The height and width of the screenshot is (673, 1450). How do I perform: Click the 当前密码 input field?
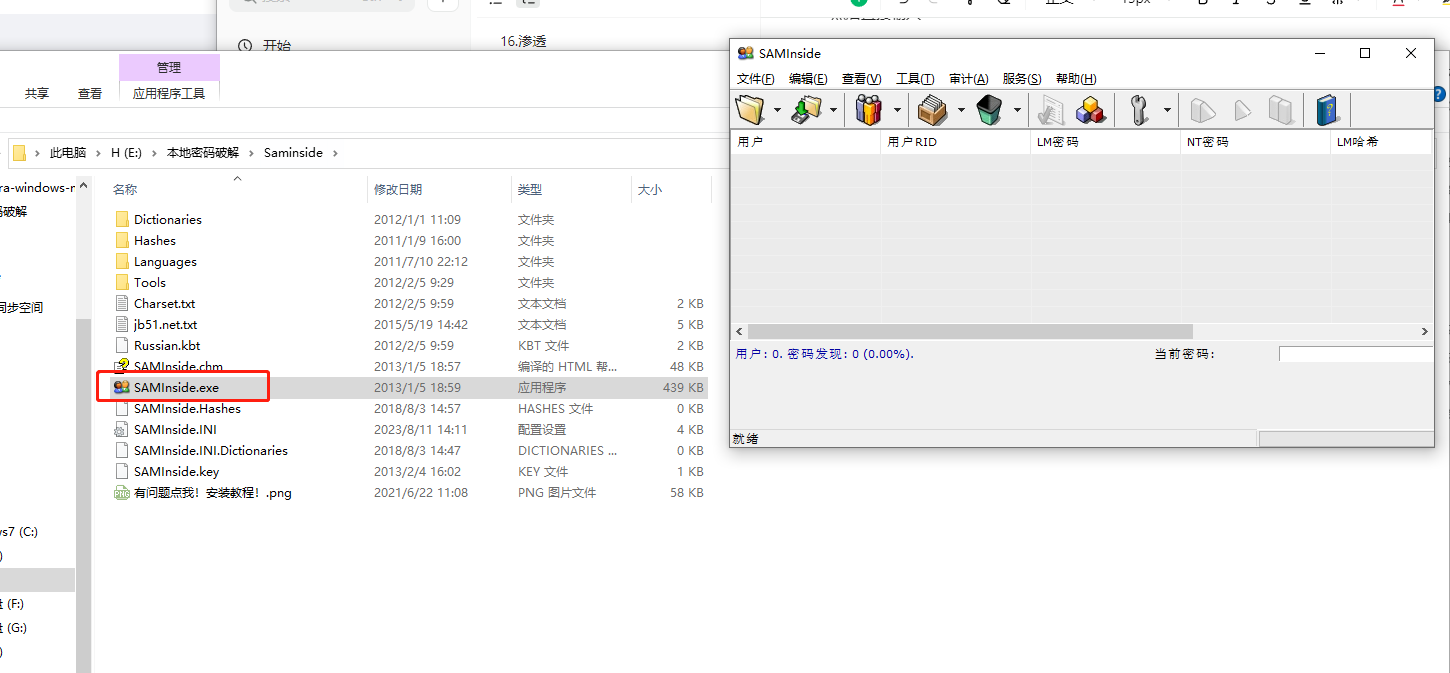click(x=1356, y=354)
